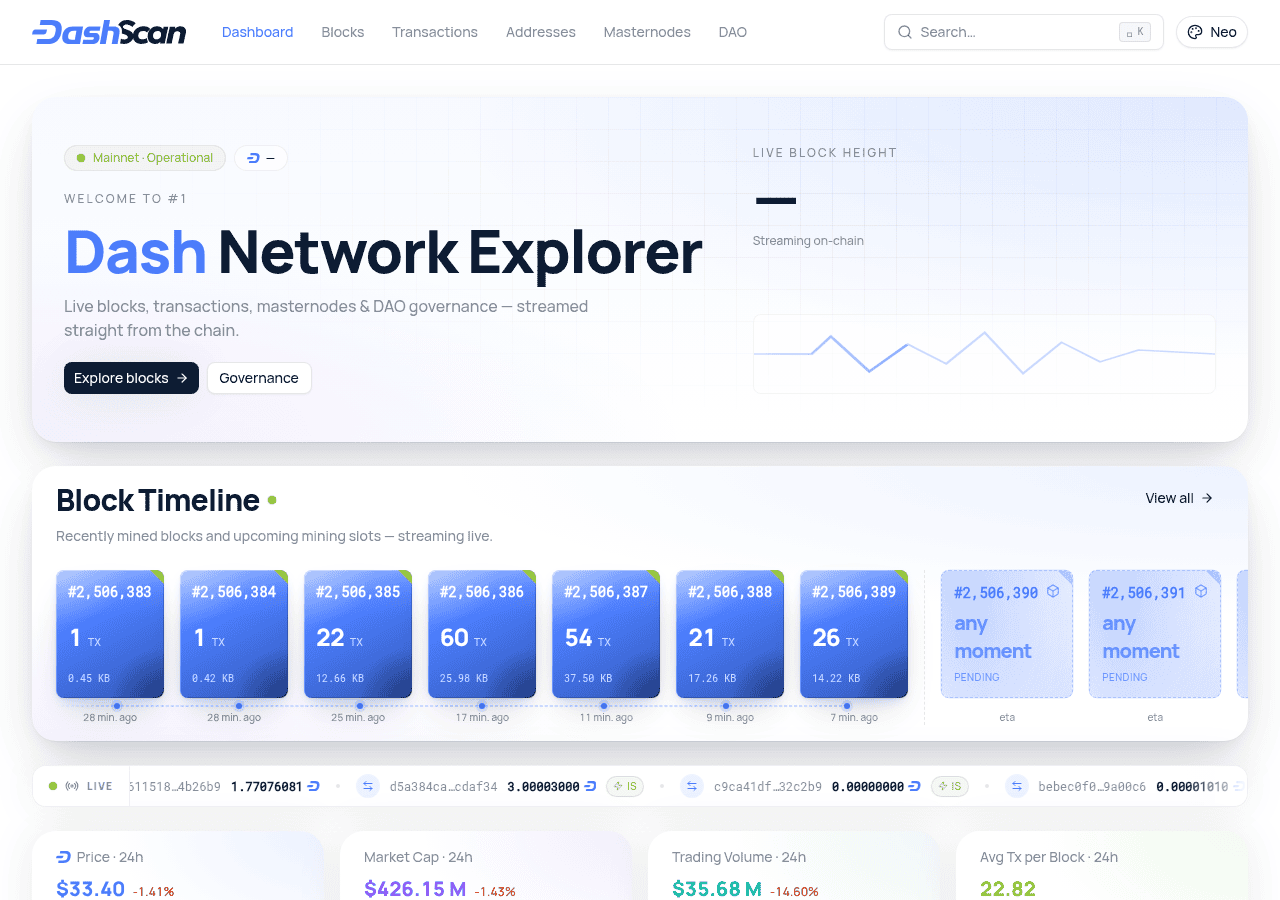This screenshot has width=1280, height=900.
Task: Click the Dash icon next to Price · 24h
Action: [x=64, y=857]
